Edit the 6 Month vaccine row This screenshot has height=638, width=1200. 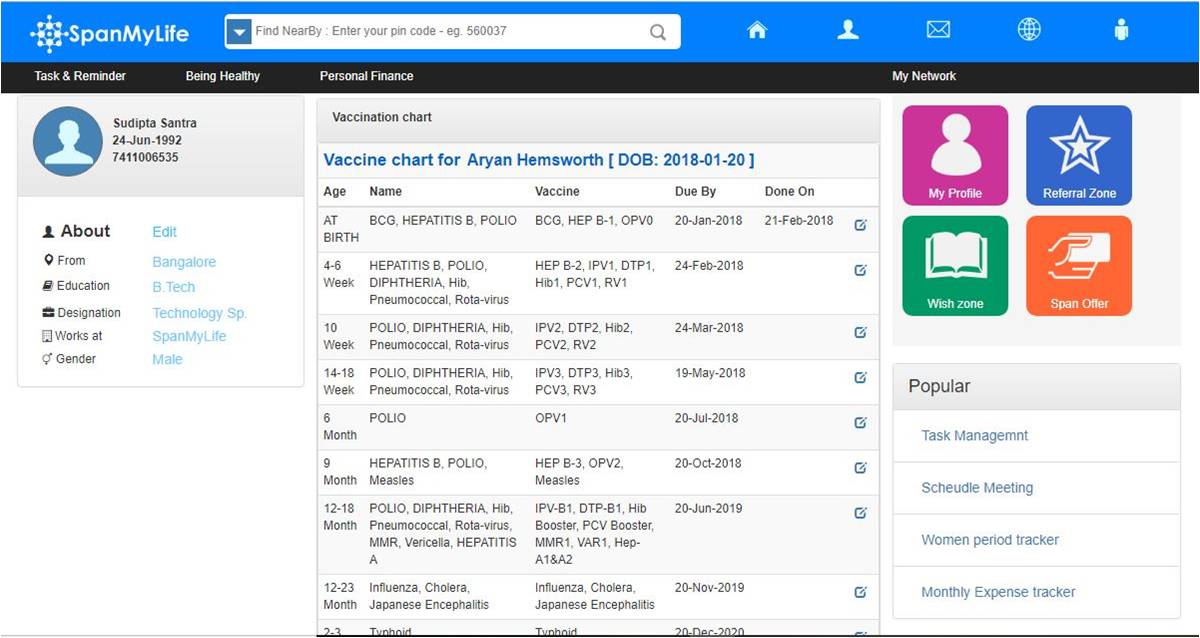[x=860, y=422]
